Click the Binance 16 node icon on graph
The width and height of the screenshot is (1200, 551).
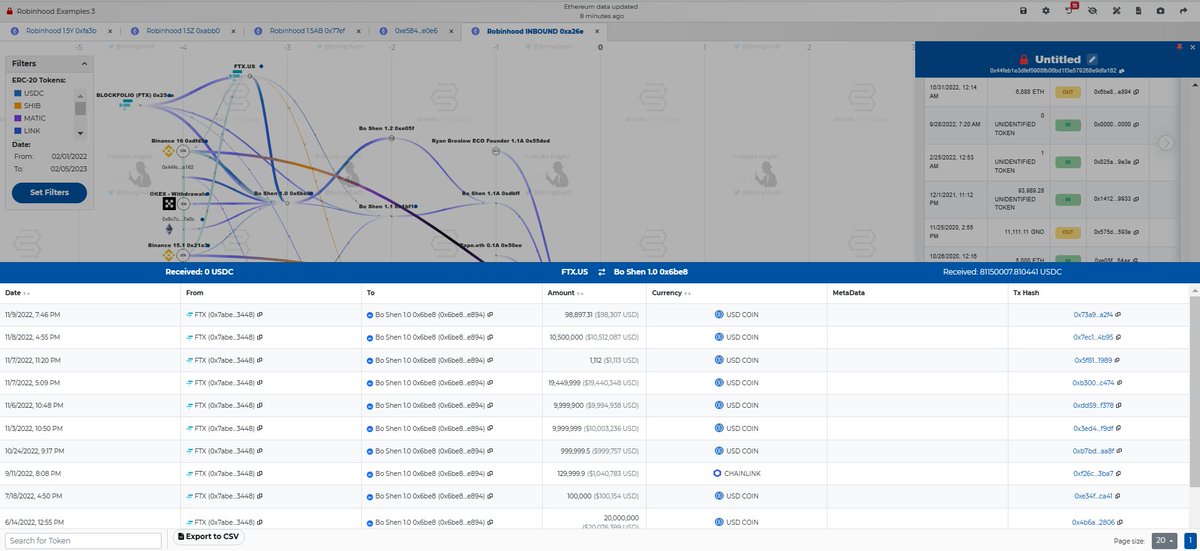(x=168, y=151)
